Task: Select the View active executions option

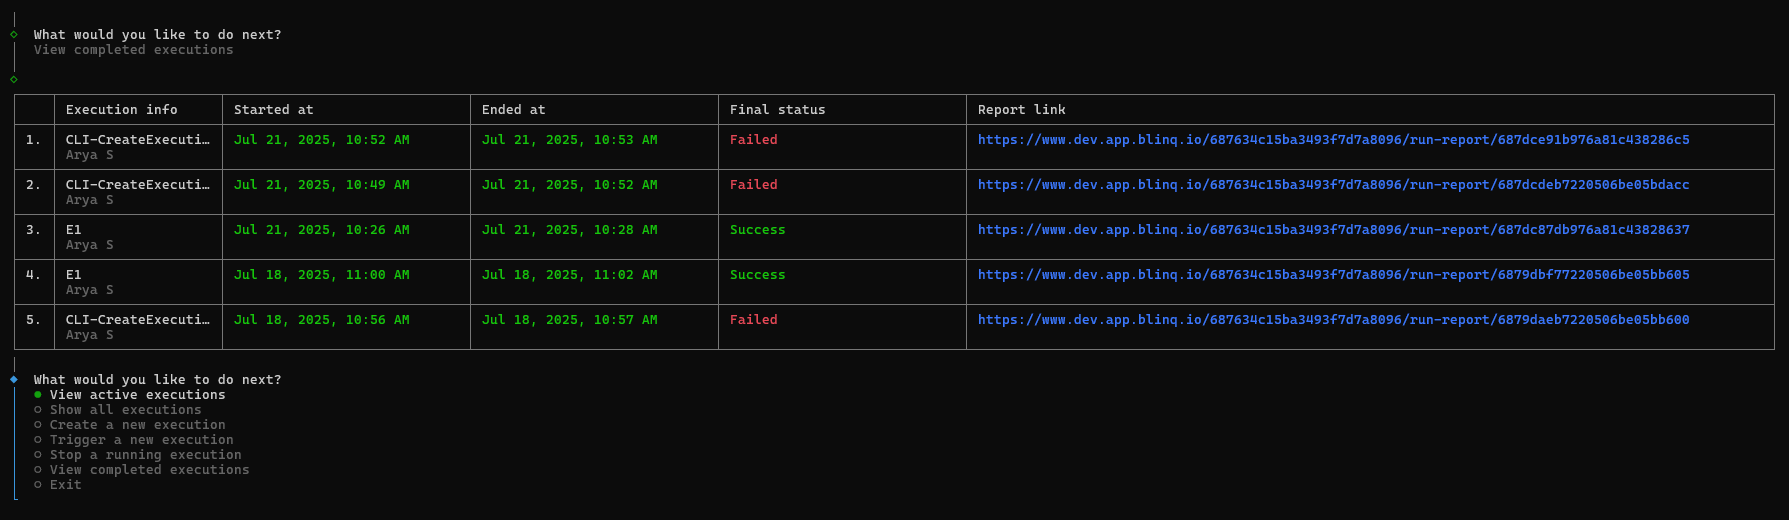Action: point(137,395)
